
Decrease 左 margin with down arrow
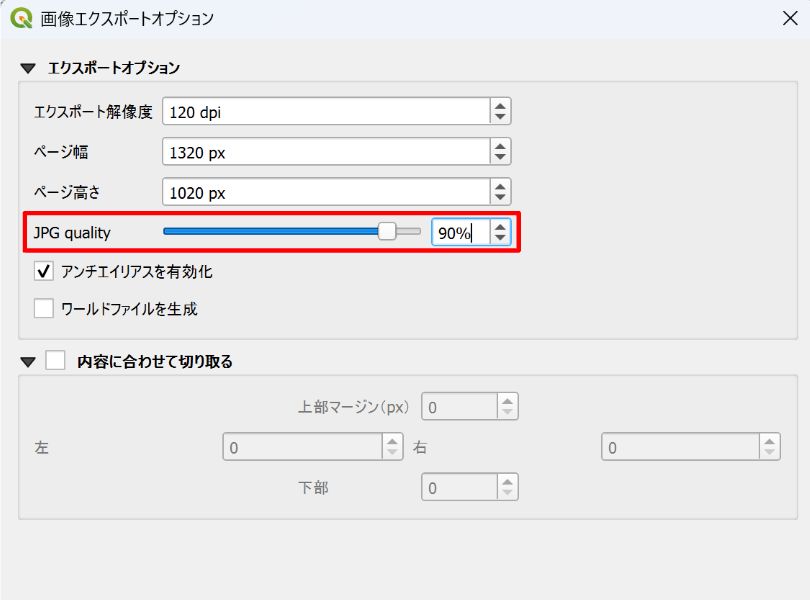392,452
